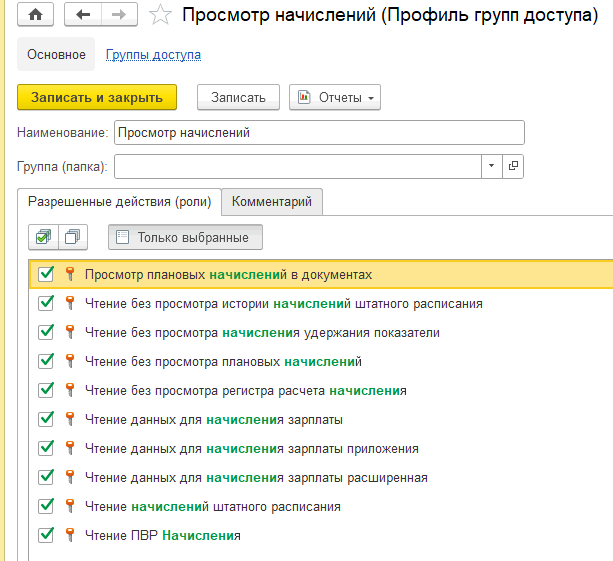The height and width of the screenshot is (561, 613).
Task: Select row text Чтение начислений штатного расписания
Action: [x=213, y=506]
